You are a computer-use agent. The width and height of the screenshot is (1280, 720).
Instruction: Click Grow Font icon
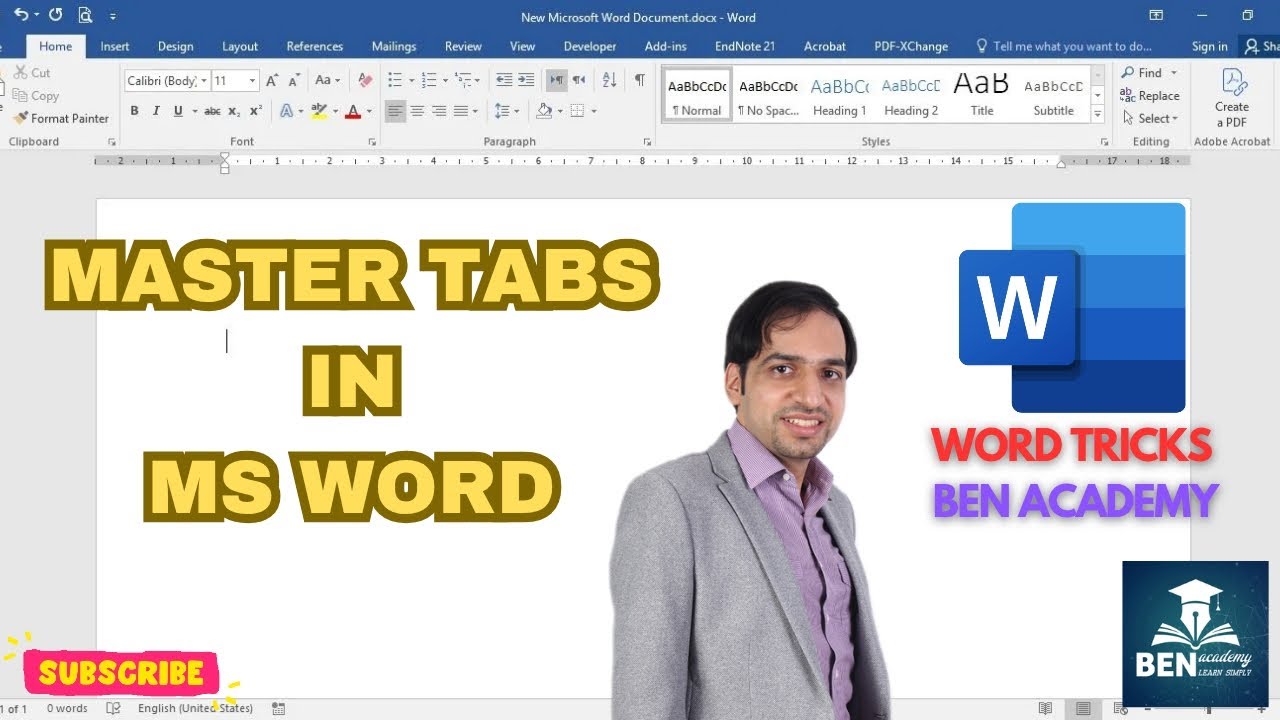pos(272,80)
